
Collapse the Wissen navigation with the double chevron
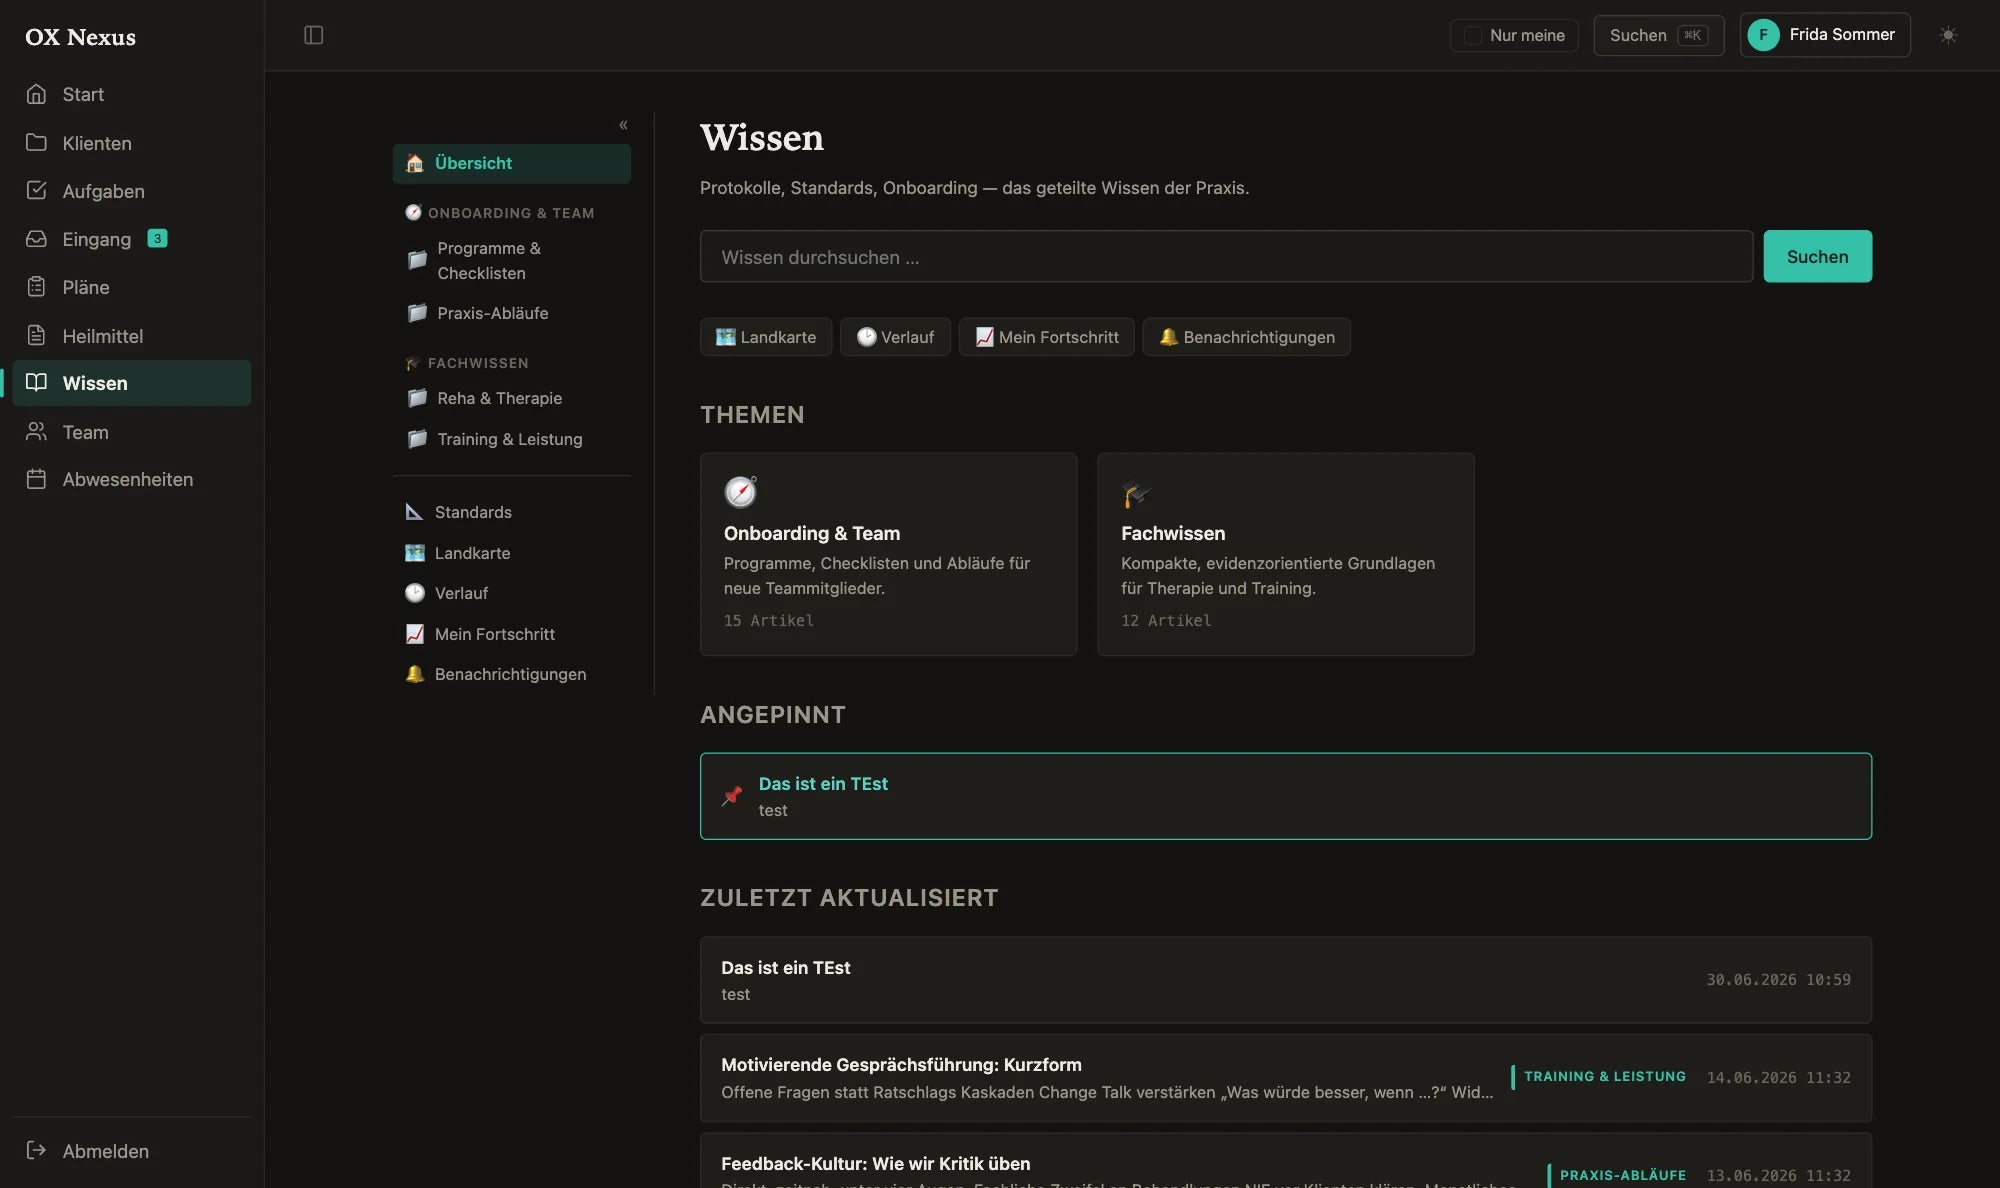point(623,125)
